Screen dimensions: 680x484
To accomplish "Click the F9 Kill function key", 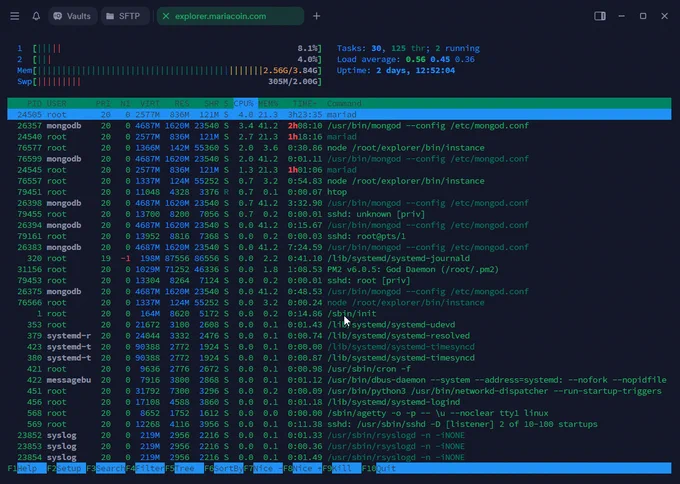I will pos(342,468).
